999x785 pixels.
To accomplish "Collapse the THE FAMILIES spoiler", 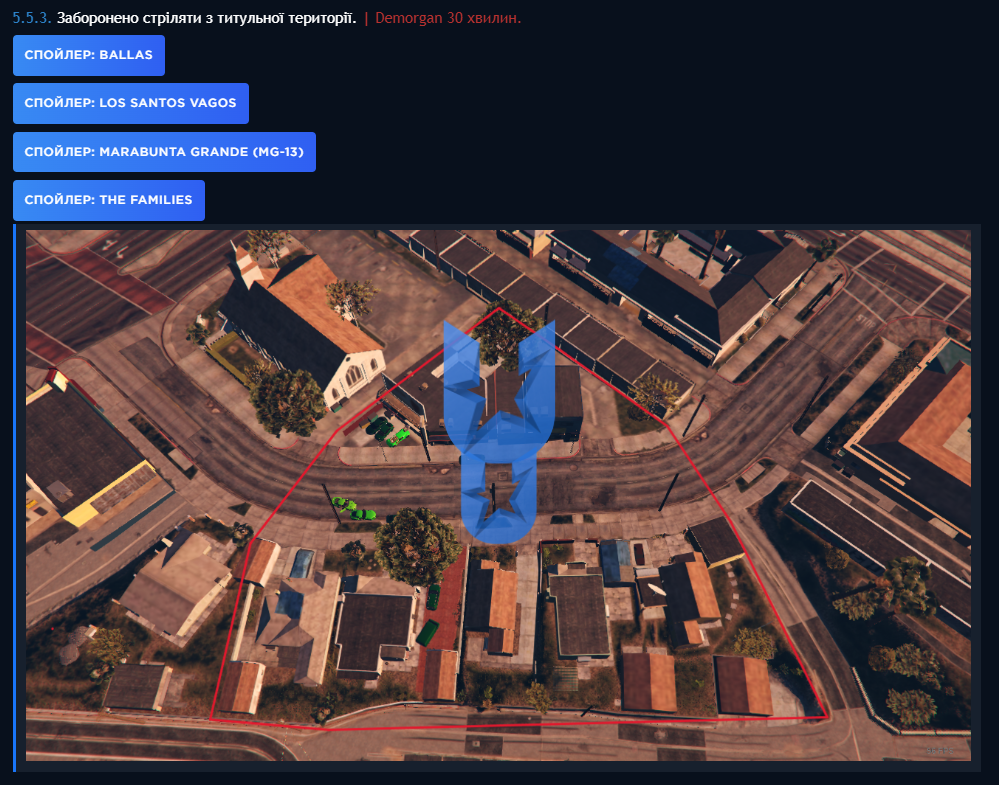I will pos(109,200).
